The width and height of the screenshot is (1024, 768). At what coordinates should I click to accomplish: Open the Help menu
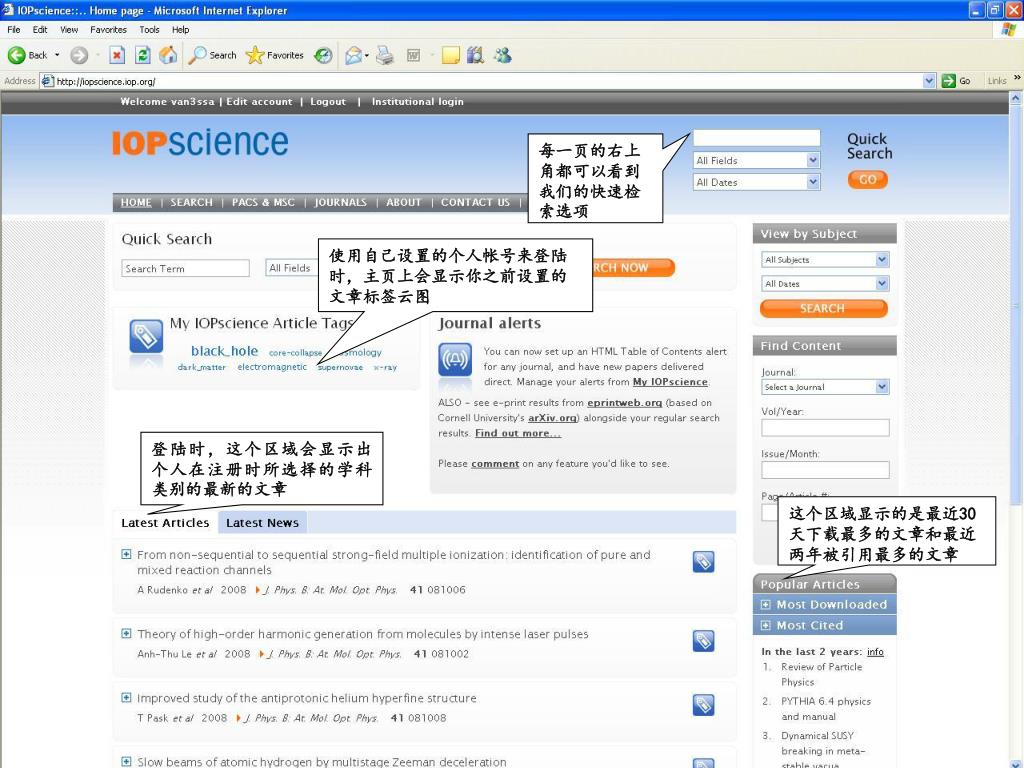pyautogui.click(x=180, y=29)
